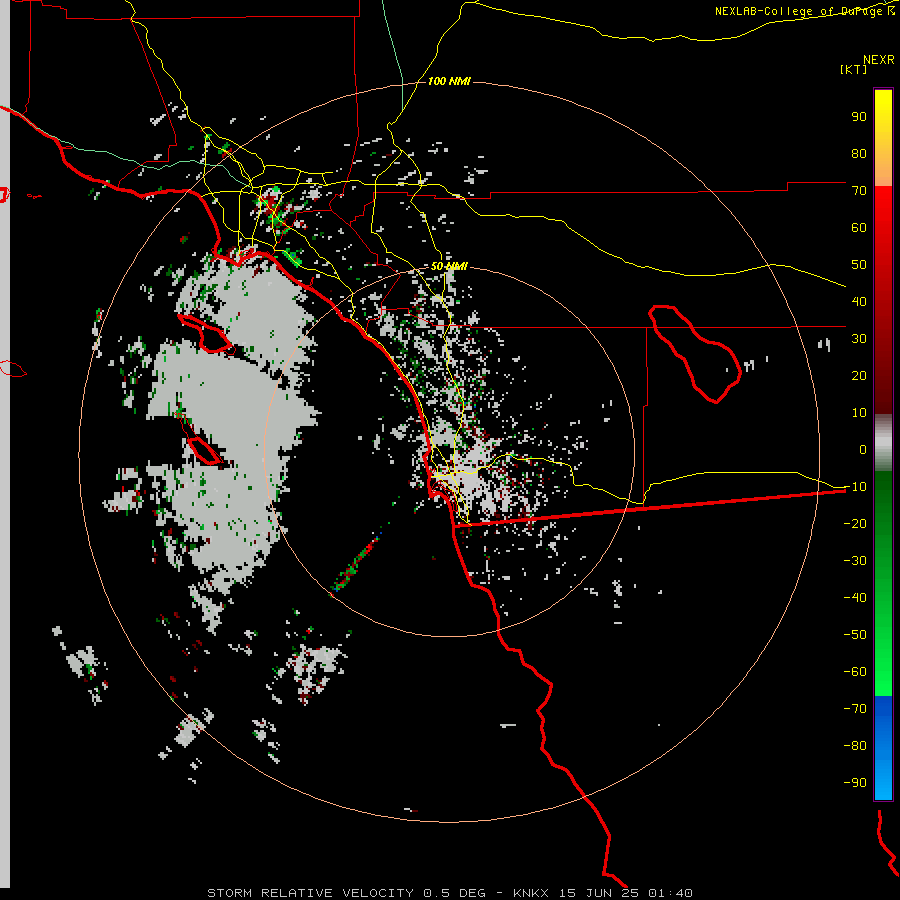Click the 0 value on velocity scale

(x=863, y=450)
